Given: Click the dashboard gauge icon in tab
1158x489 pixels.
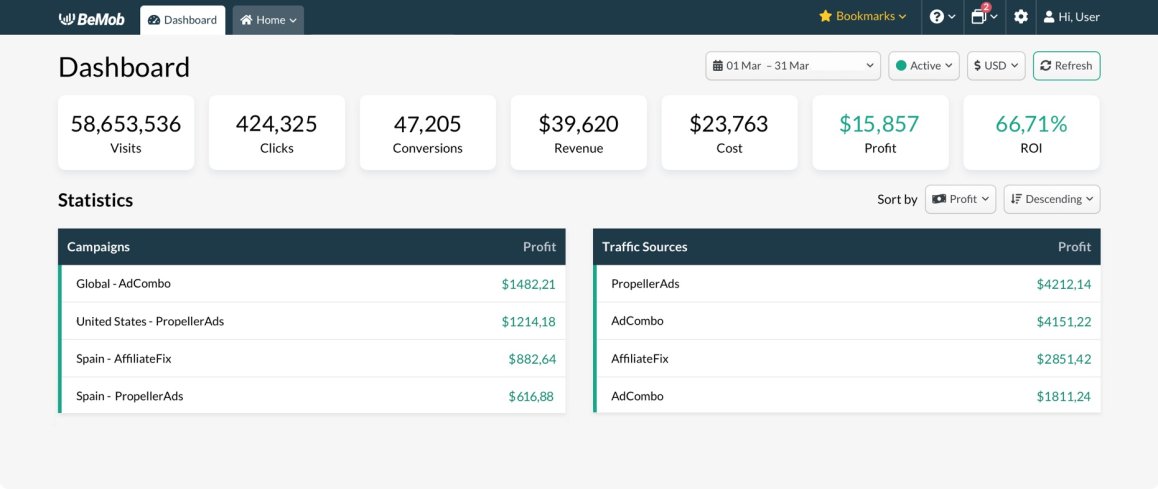Looking at the screenshot, I should 154,20.
